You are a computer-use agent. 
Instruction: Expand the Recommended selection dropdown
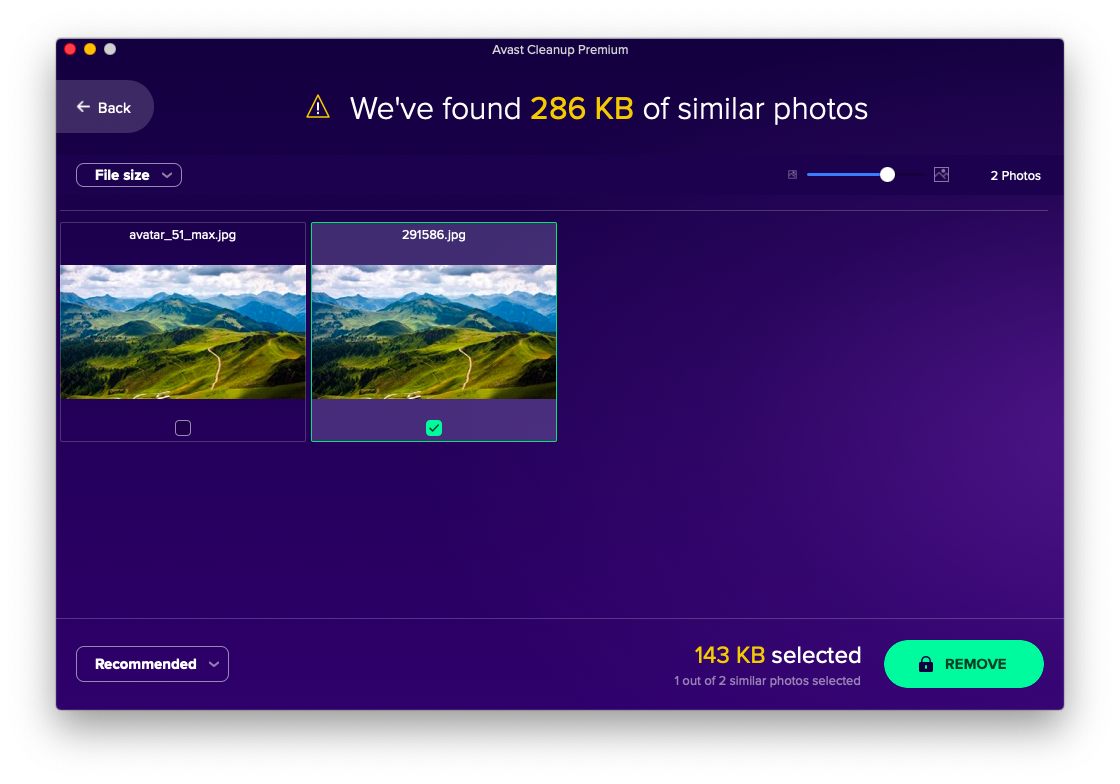point(152,664)
